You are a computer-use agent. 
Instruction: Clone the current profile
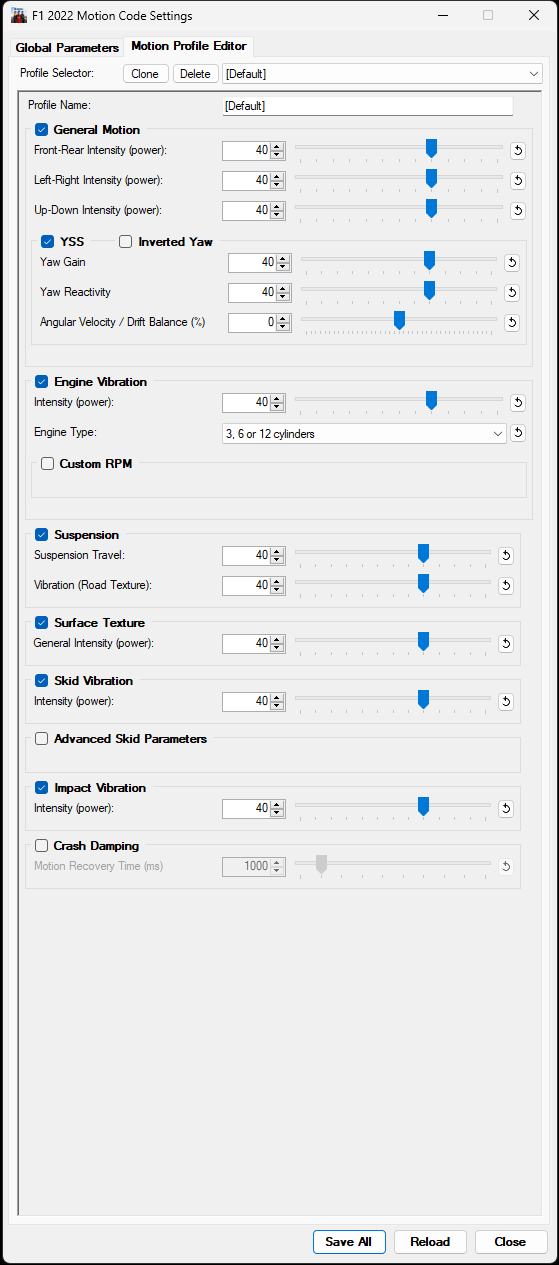pos(145,74)
